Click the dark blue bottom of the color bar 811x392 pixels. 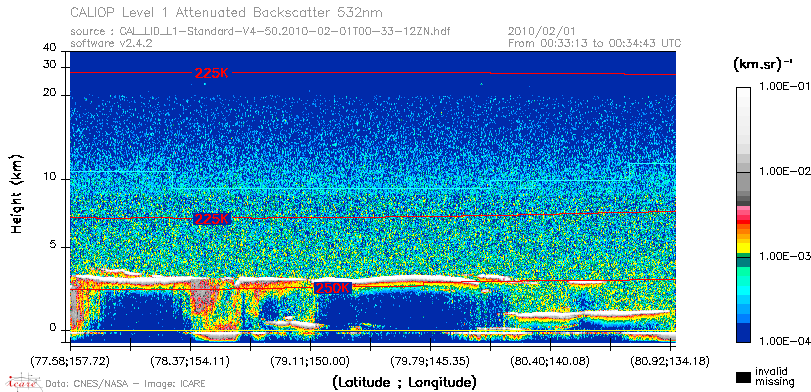(743, 334)
